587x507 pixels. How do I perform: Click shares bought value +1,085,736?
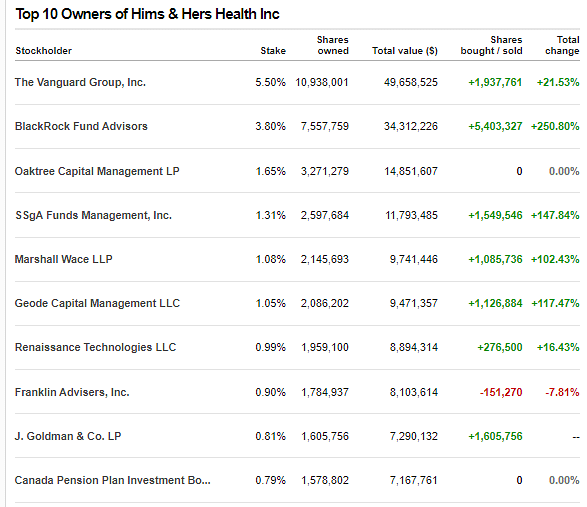coord(495,259)
